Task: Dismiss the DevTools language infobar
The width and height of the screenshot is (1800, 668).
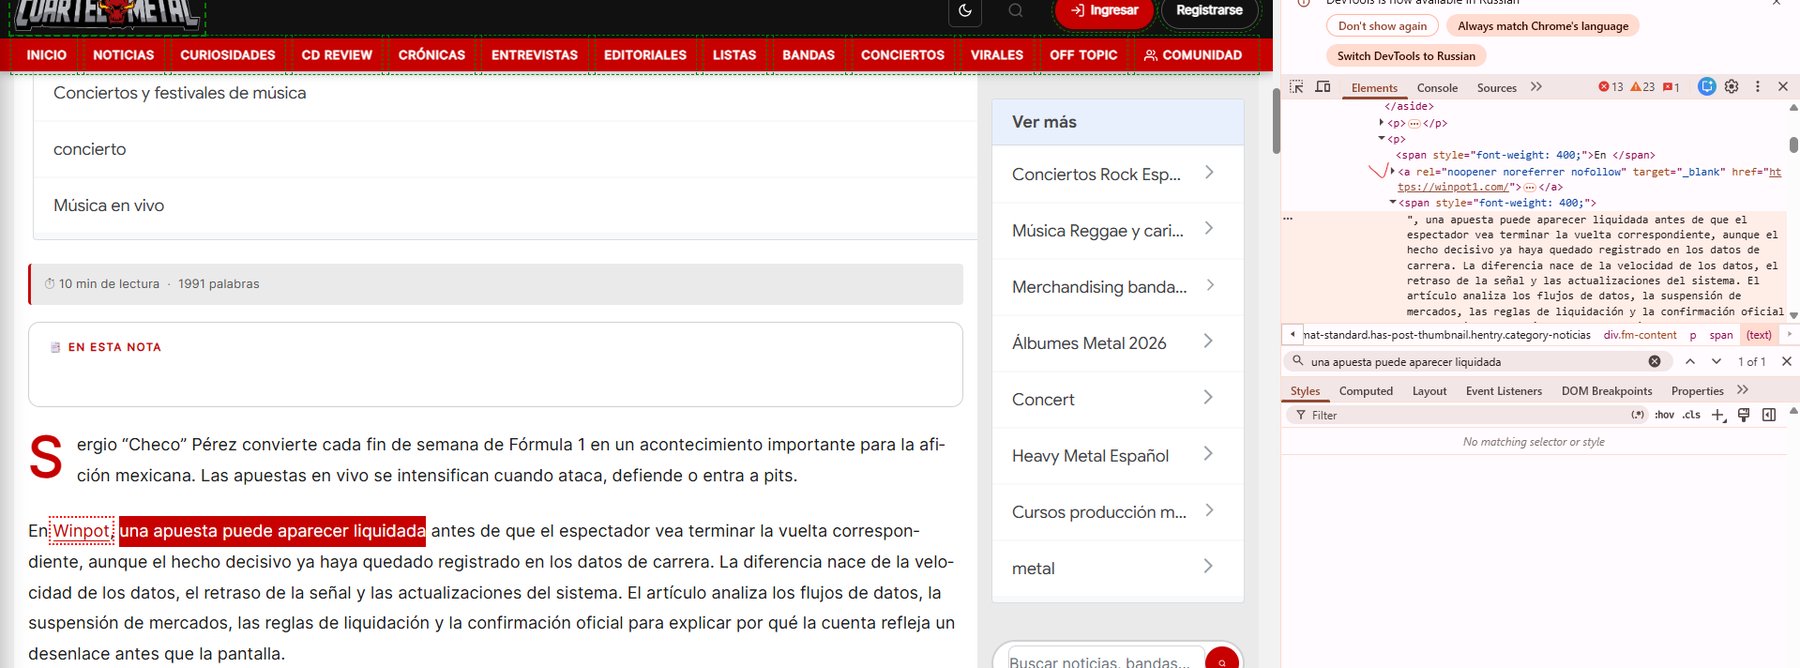Action: coord(1776,3)
